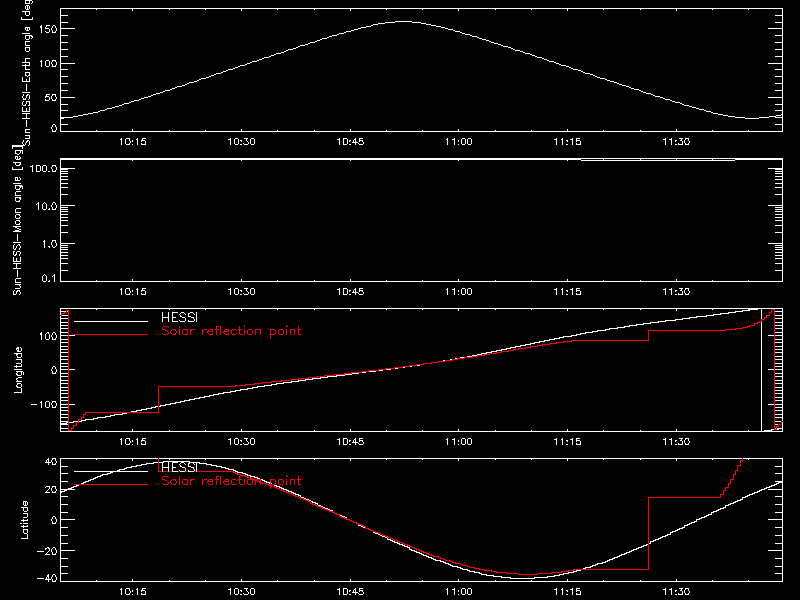
Task: Click 11:15 label under Moon angle plot
Action: click(x=567, y=292)
